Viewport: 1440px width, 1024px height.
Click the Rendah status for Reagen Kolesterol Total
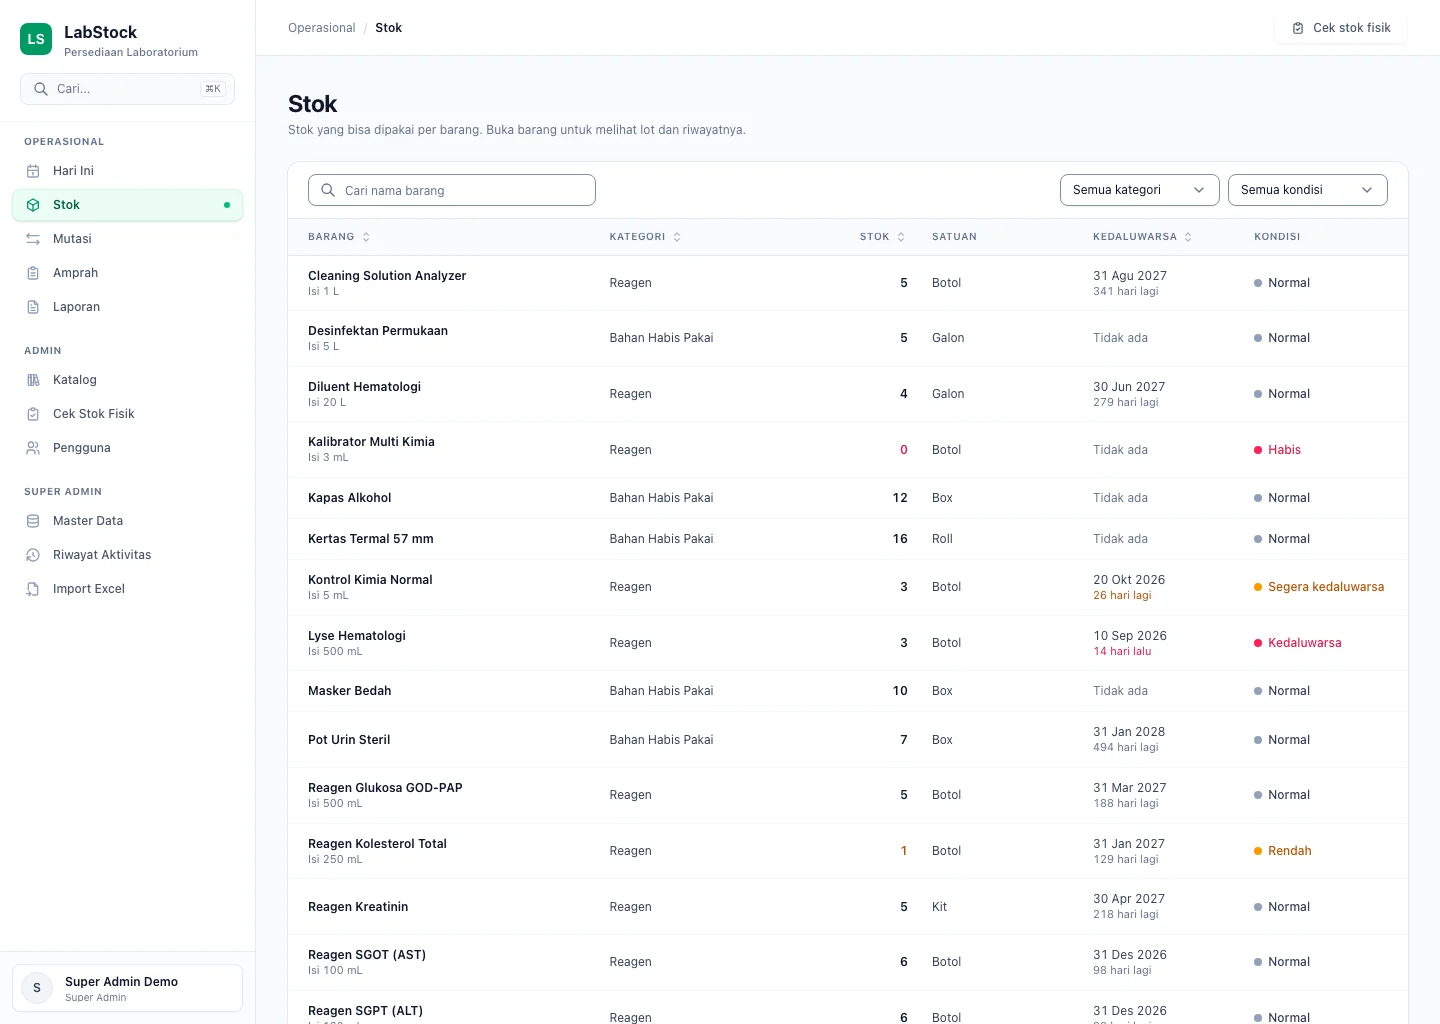(x=1290, y=851)
